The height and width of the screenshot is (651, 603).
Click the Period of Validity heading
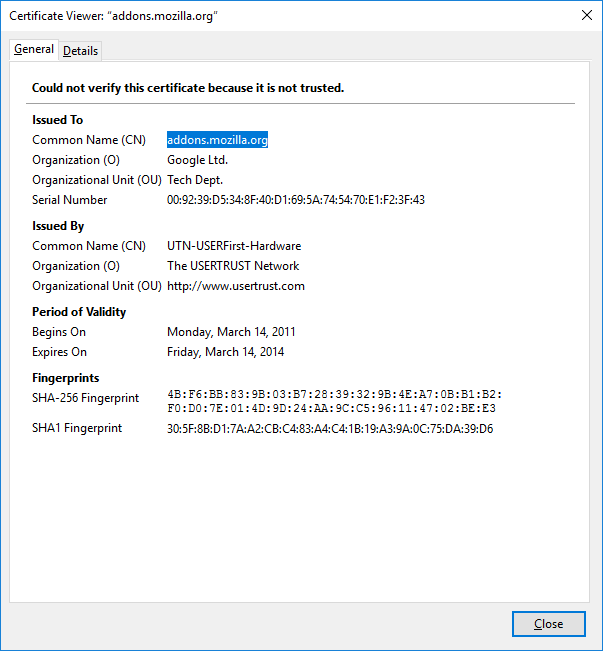pos(79,312)
